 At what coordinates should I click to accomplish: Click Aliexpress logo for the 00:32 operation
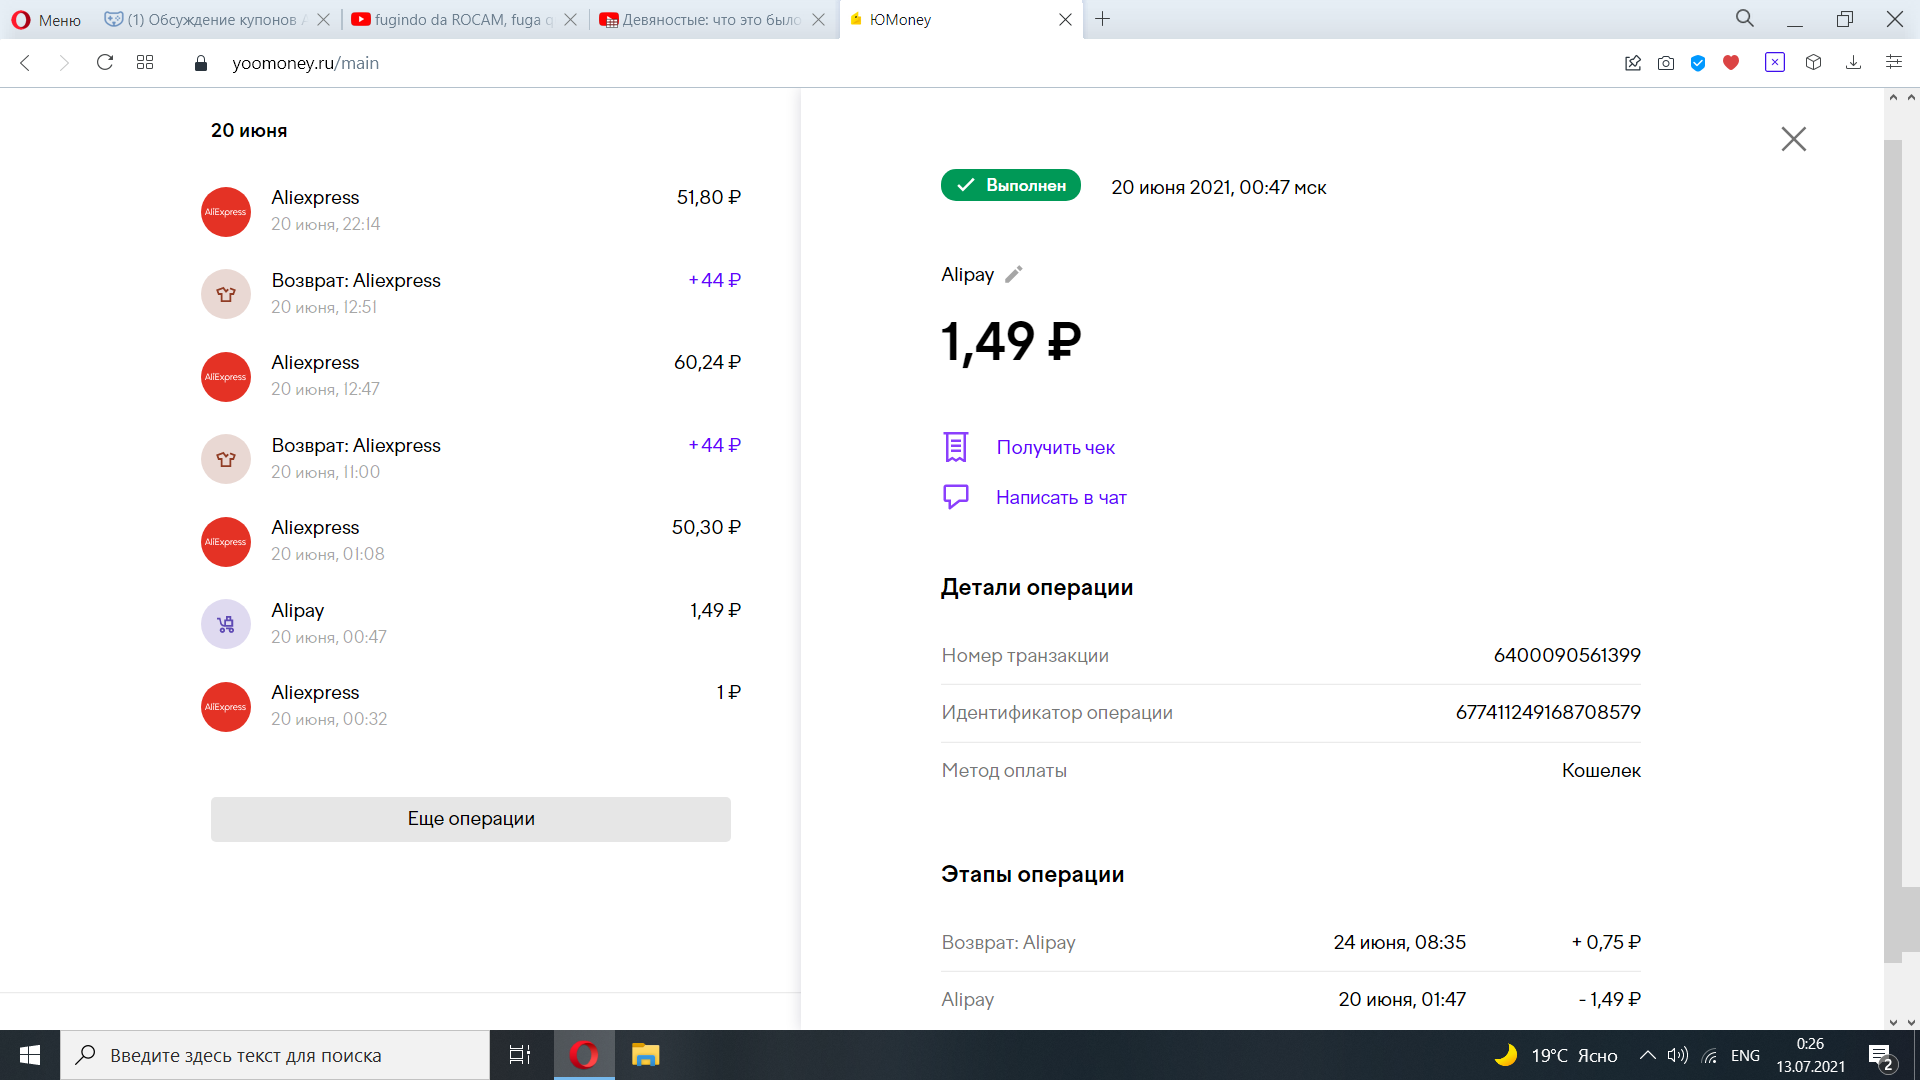tap(226, 707)
